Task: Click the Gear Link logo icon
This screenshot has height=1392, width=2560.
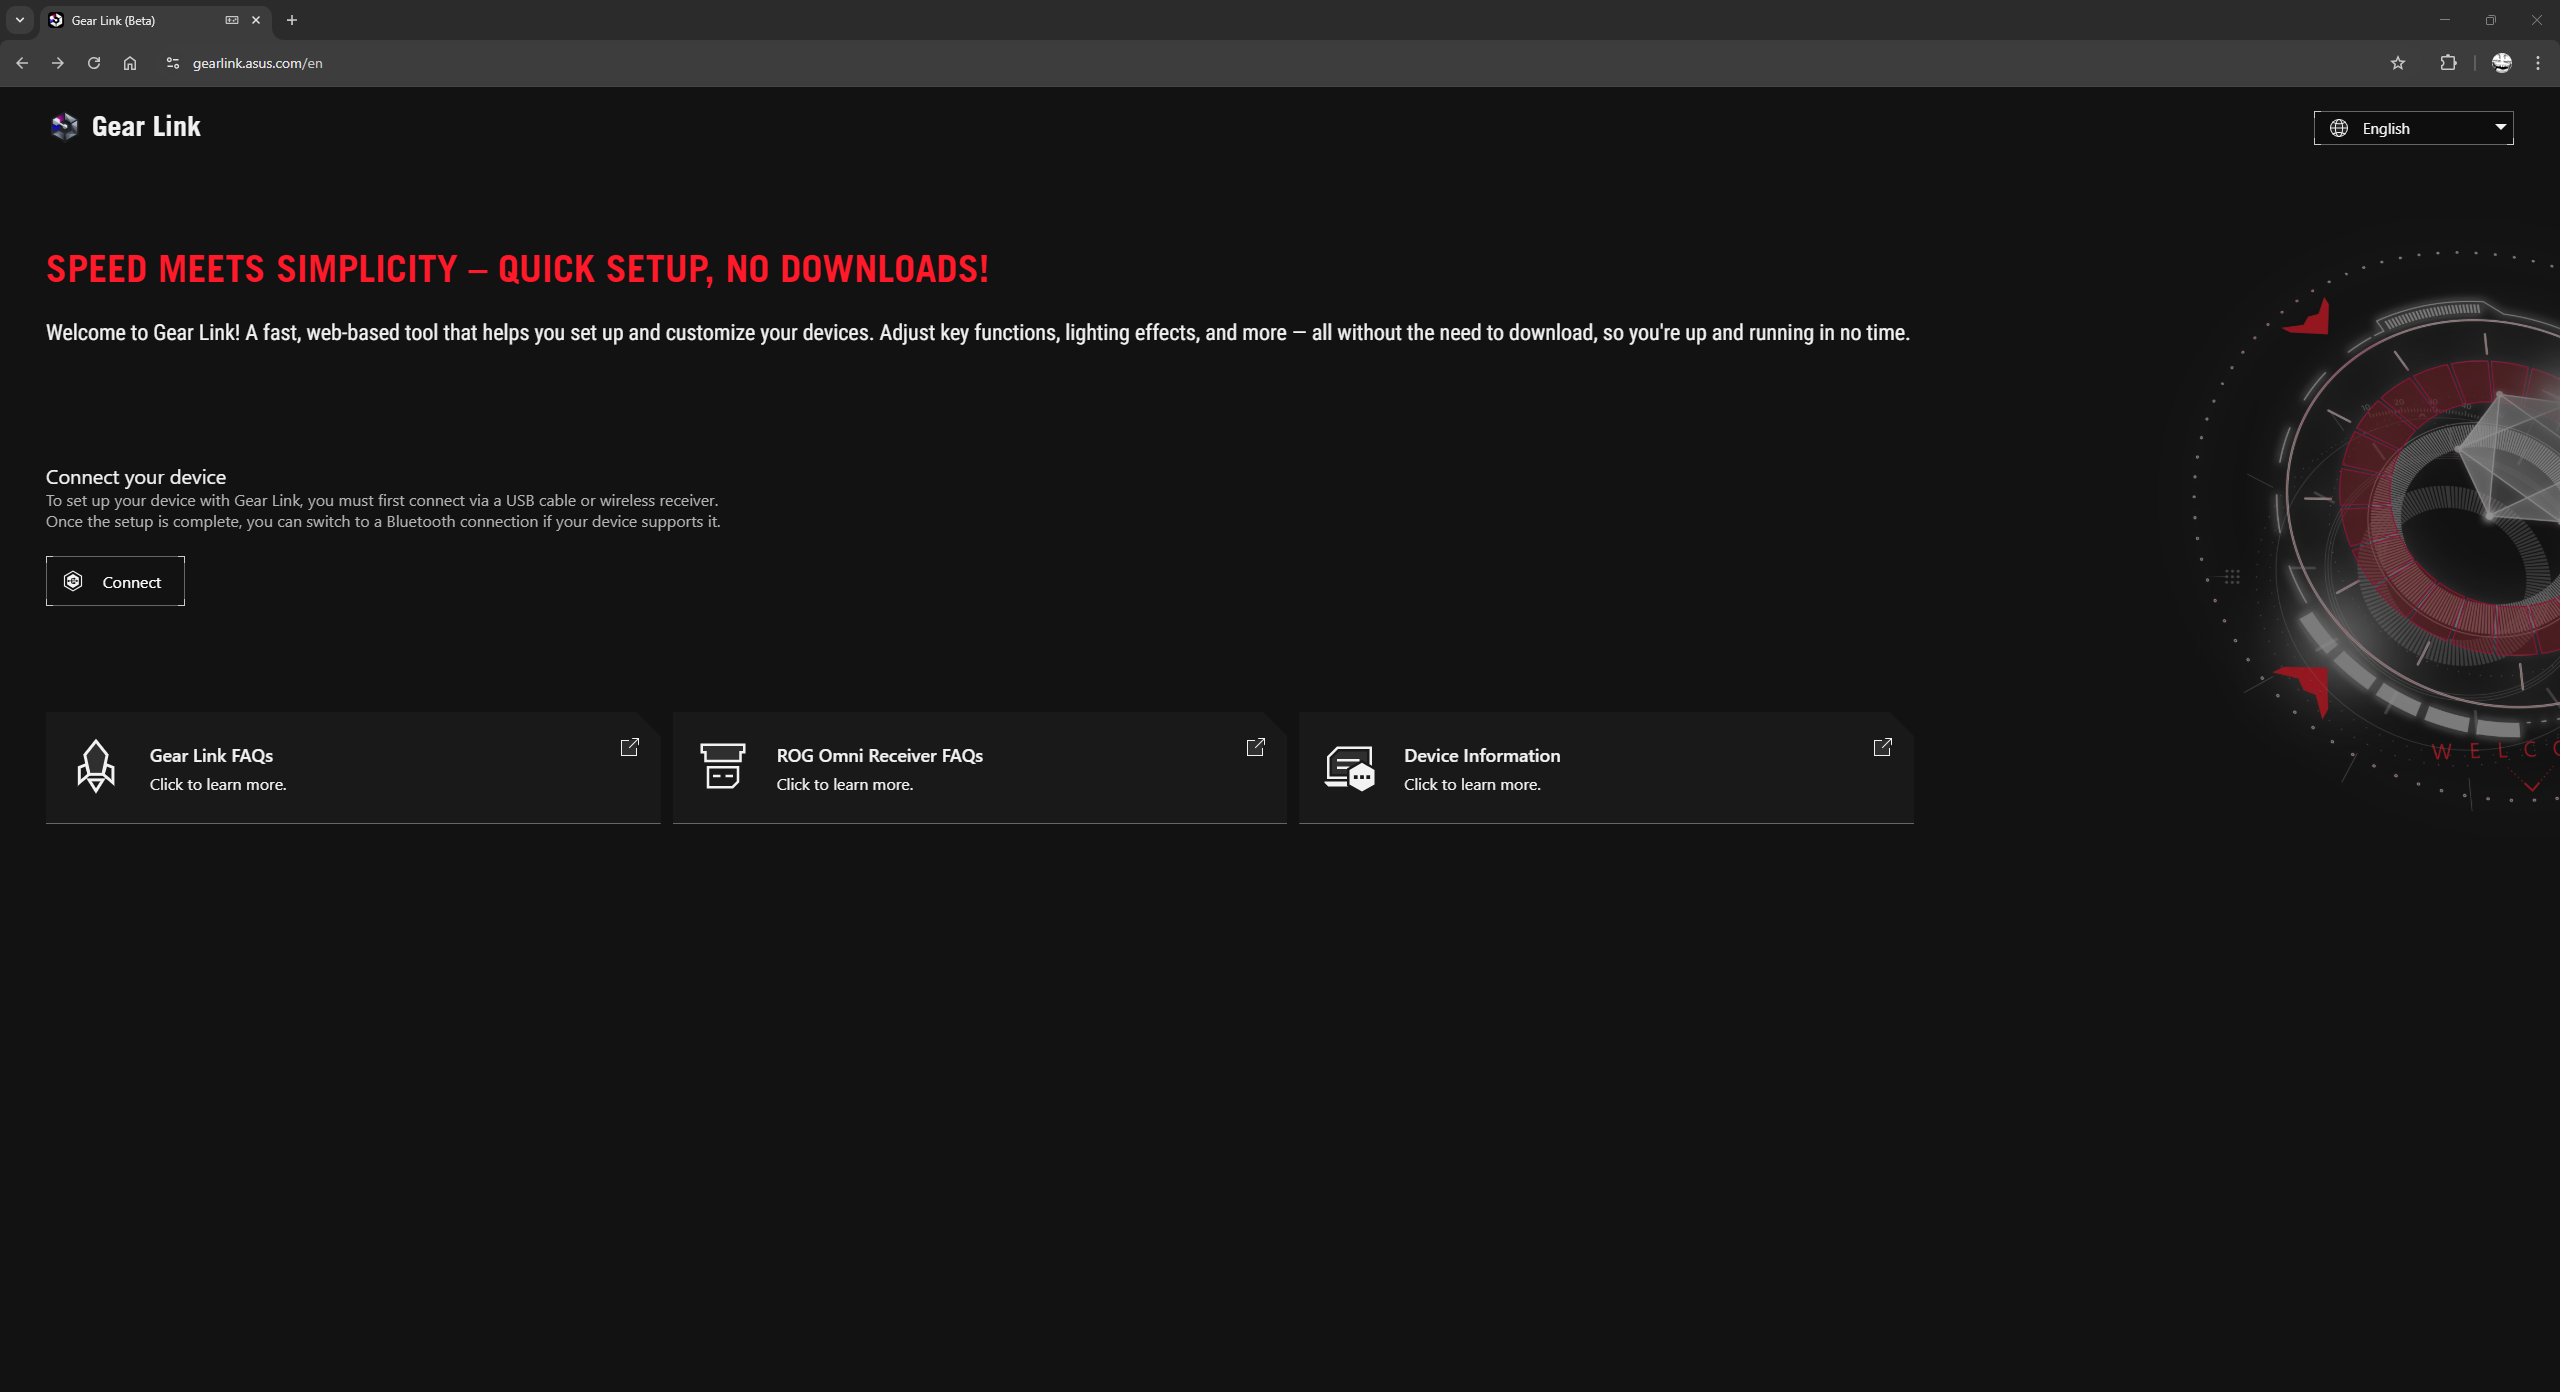Action: click(64, 127)
